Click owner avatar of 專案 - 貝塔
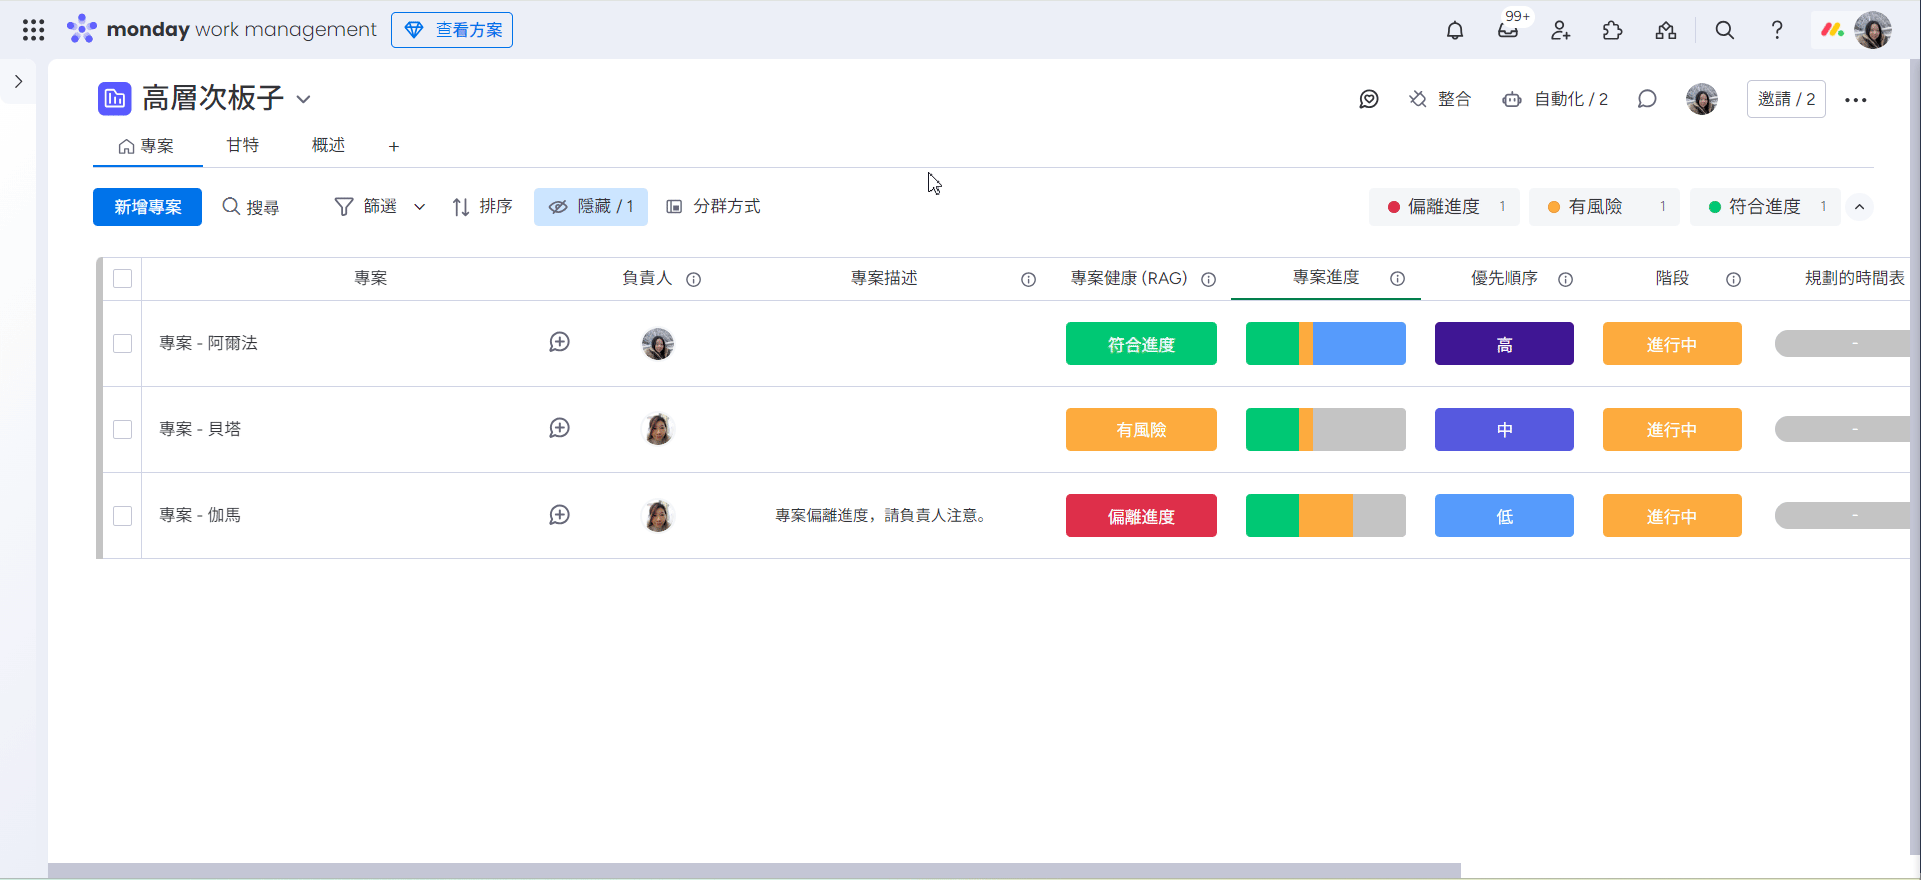Screen dimensions: 1921x880 (658, 429)
